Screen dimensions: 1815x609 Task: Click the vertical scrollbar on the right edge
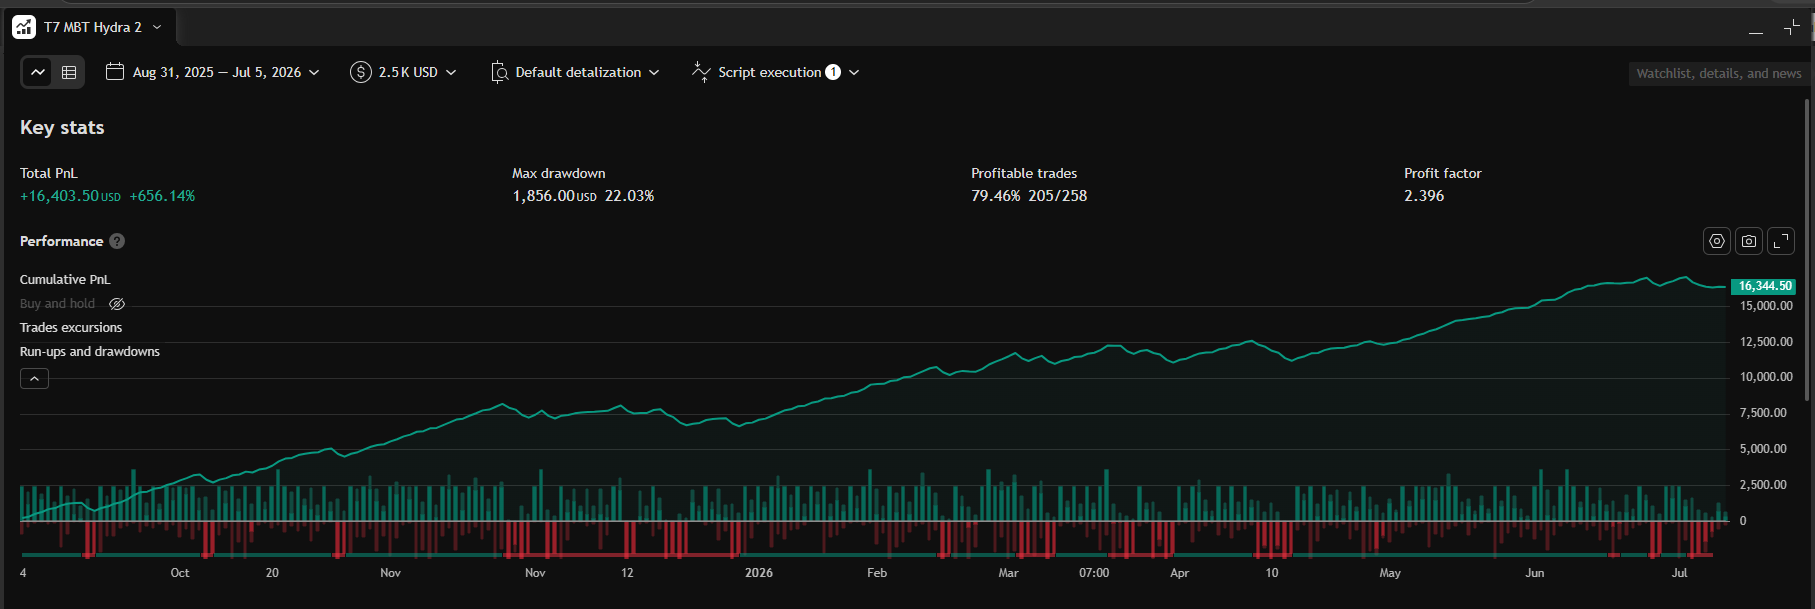click(x=1808, y=250)
